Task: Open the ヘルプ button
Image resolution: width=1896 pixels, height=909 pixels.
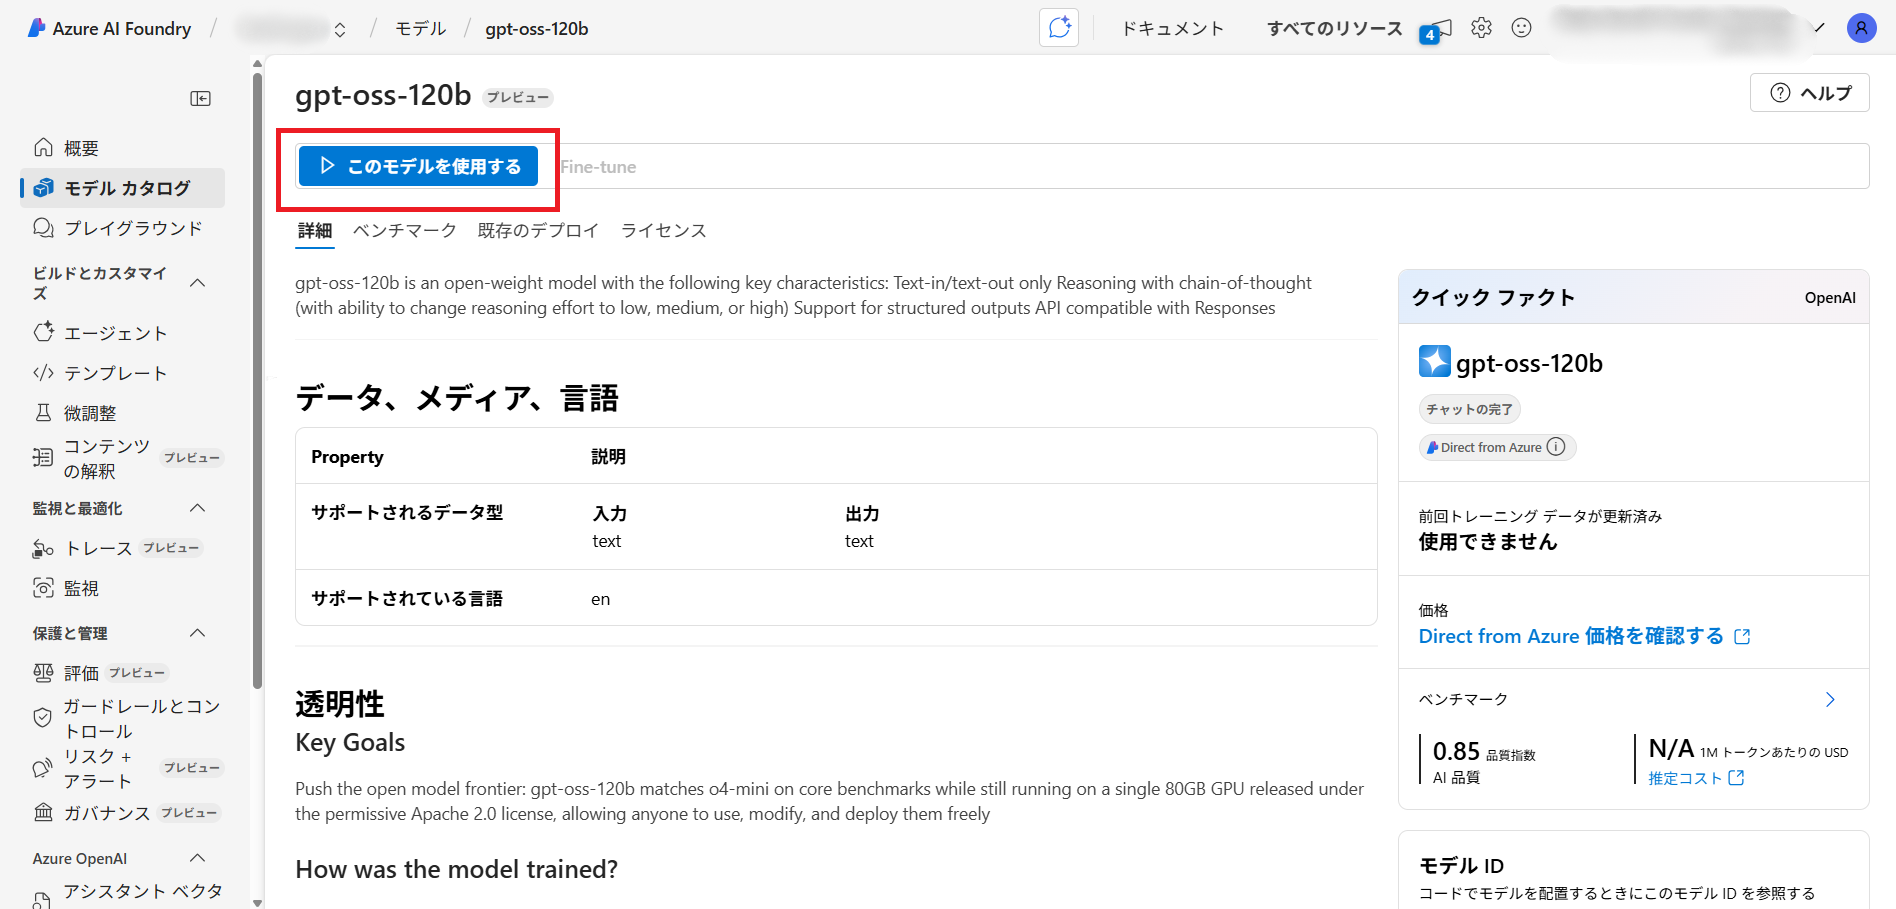Action: 1810,93
